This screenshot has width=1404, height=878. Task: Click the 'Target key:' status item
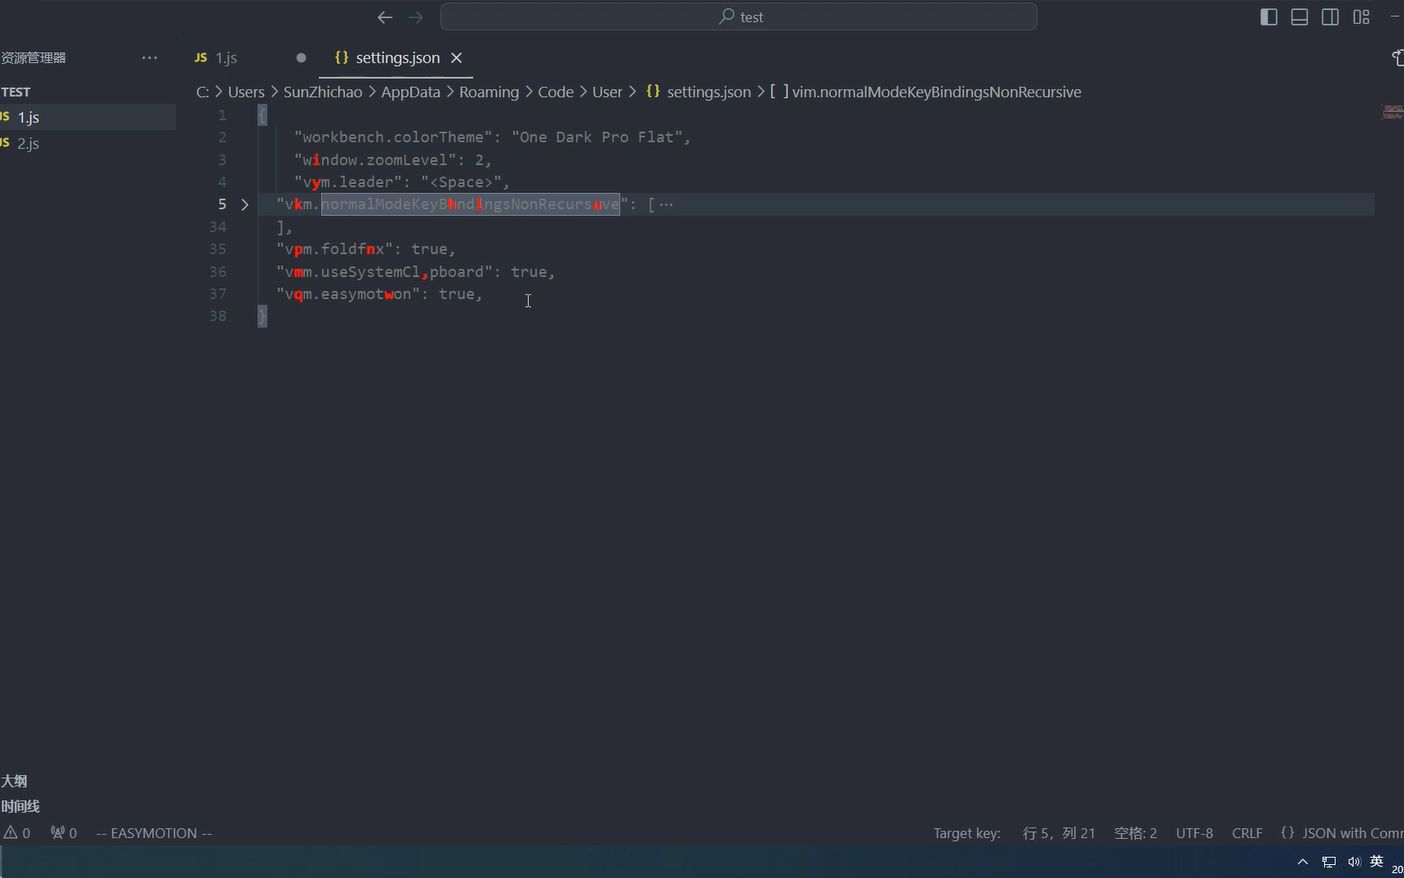pyautogui.click(x=967, y=833)
